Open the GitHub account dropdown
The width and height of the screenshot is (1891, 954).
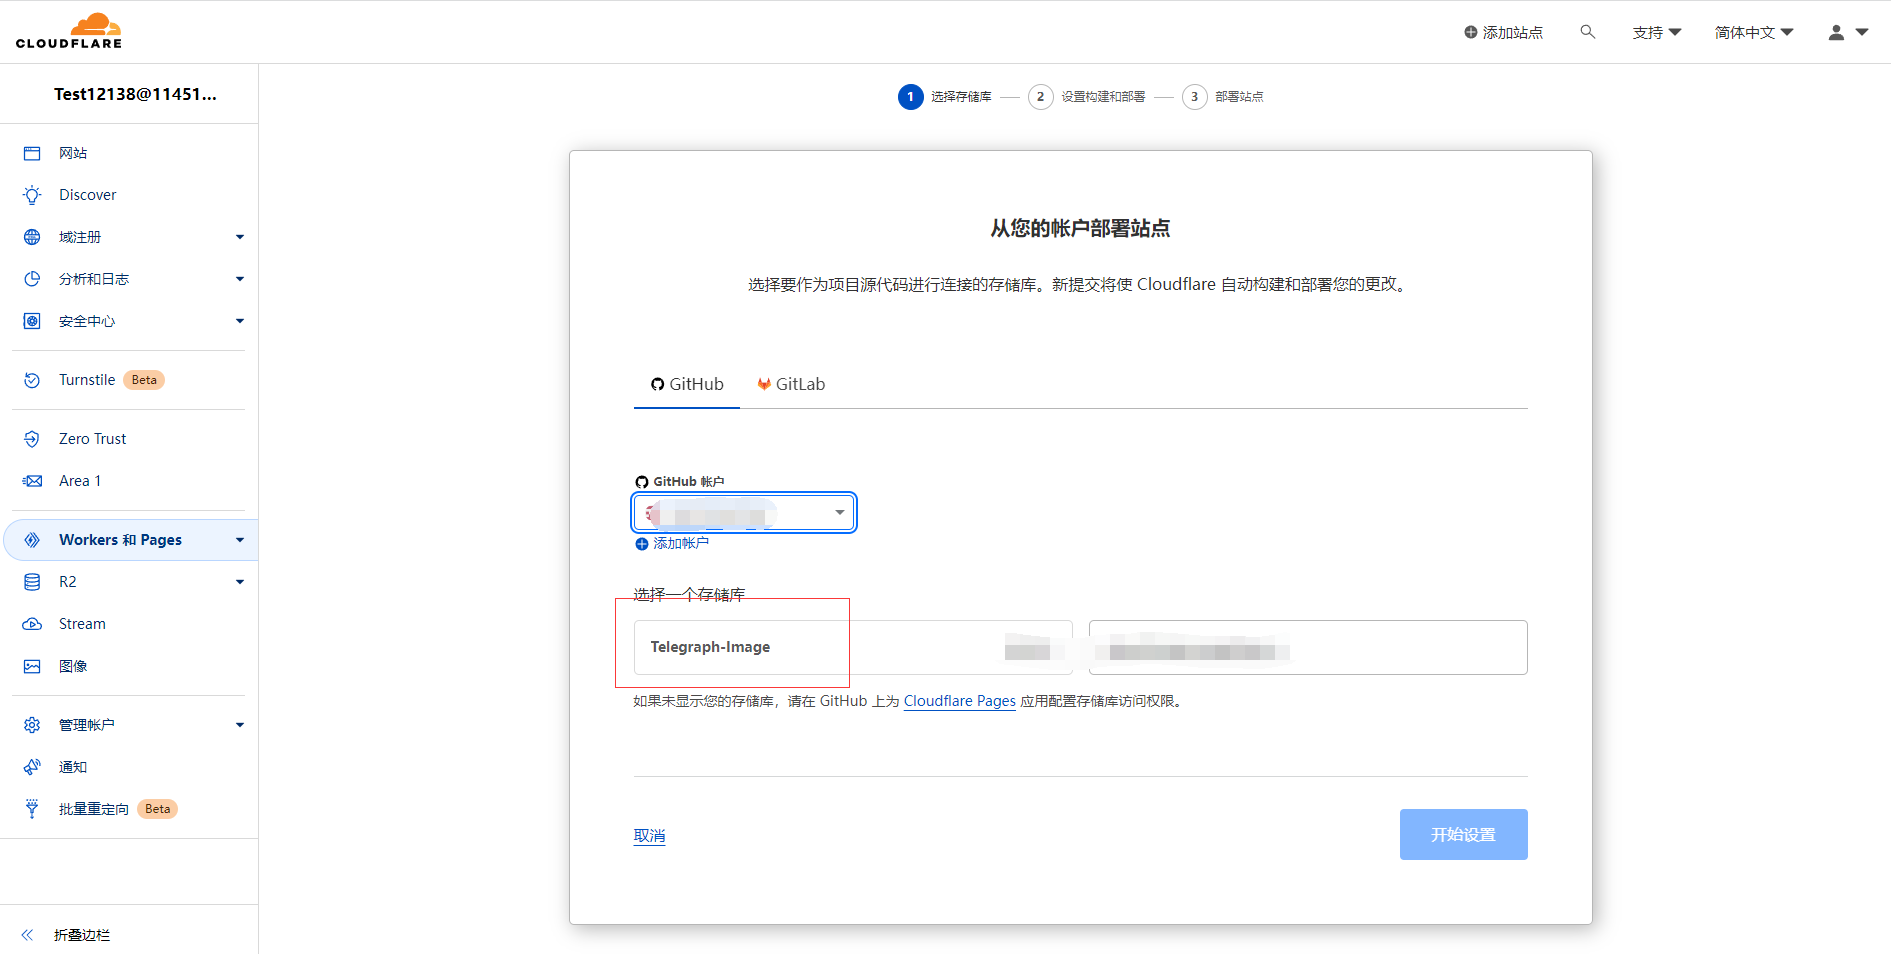pos(743,513)
